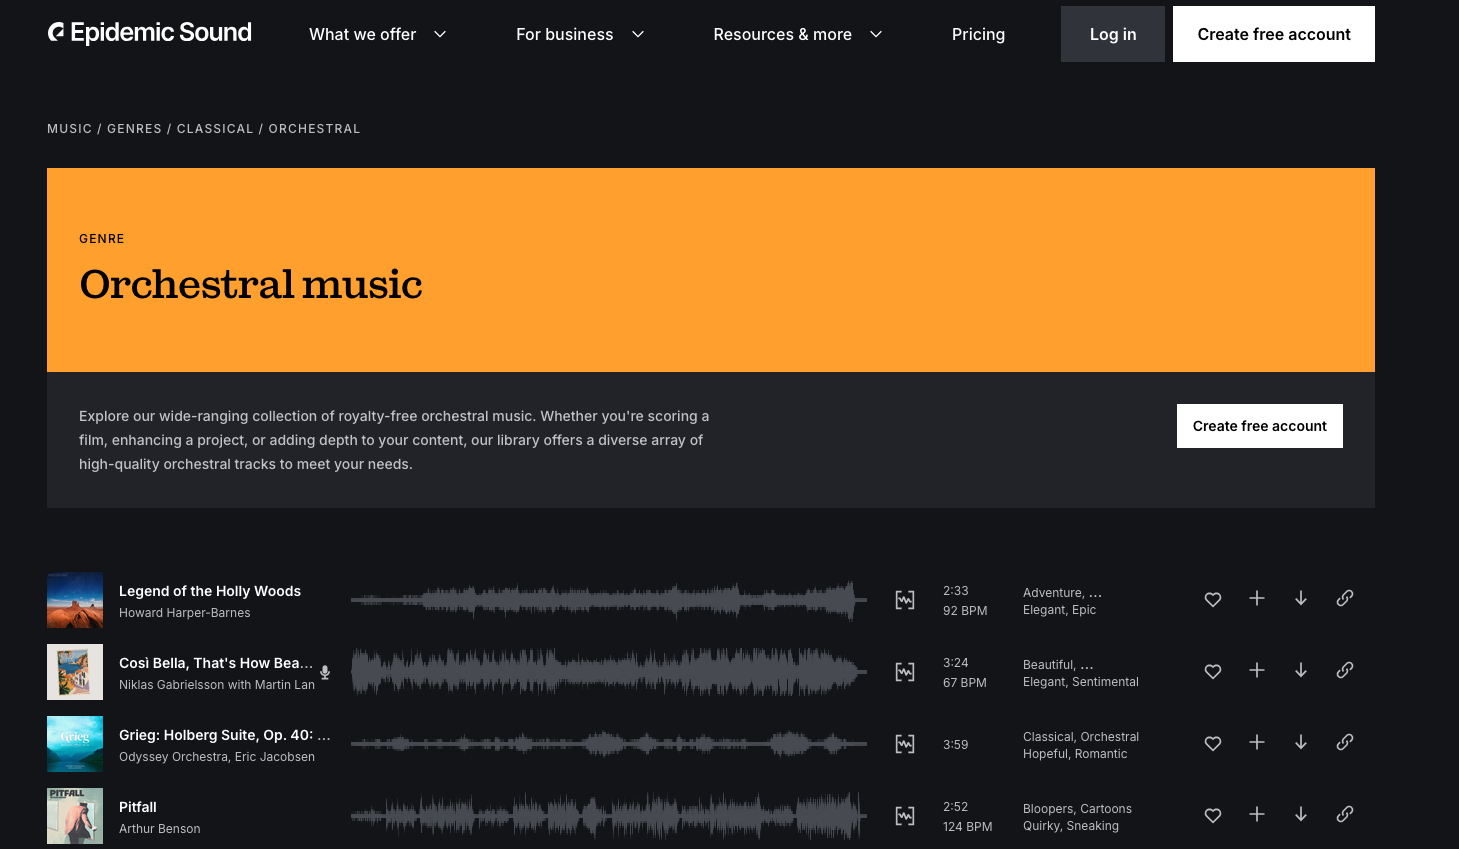
Task: Seek within Legend of the Holly Woods waveform
Action: tap(609, 600)
